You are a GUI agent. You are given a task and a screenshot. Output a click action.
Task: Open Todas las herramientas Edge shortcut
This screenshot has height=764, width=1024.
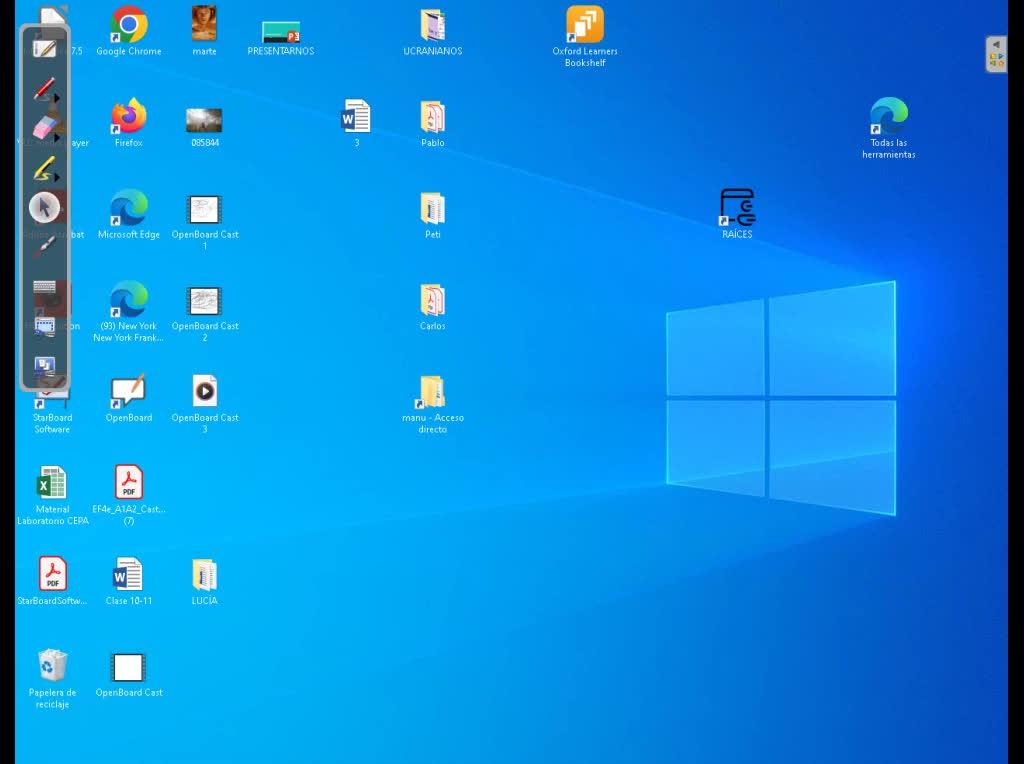point(889,128)
